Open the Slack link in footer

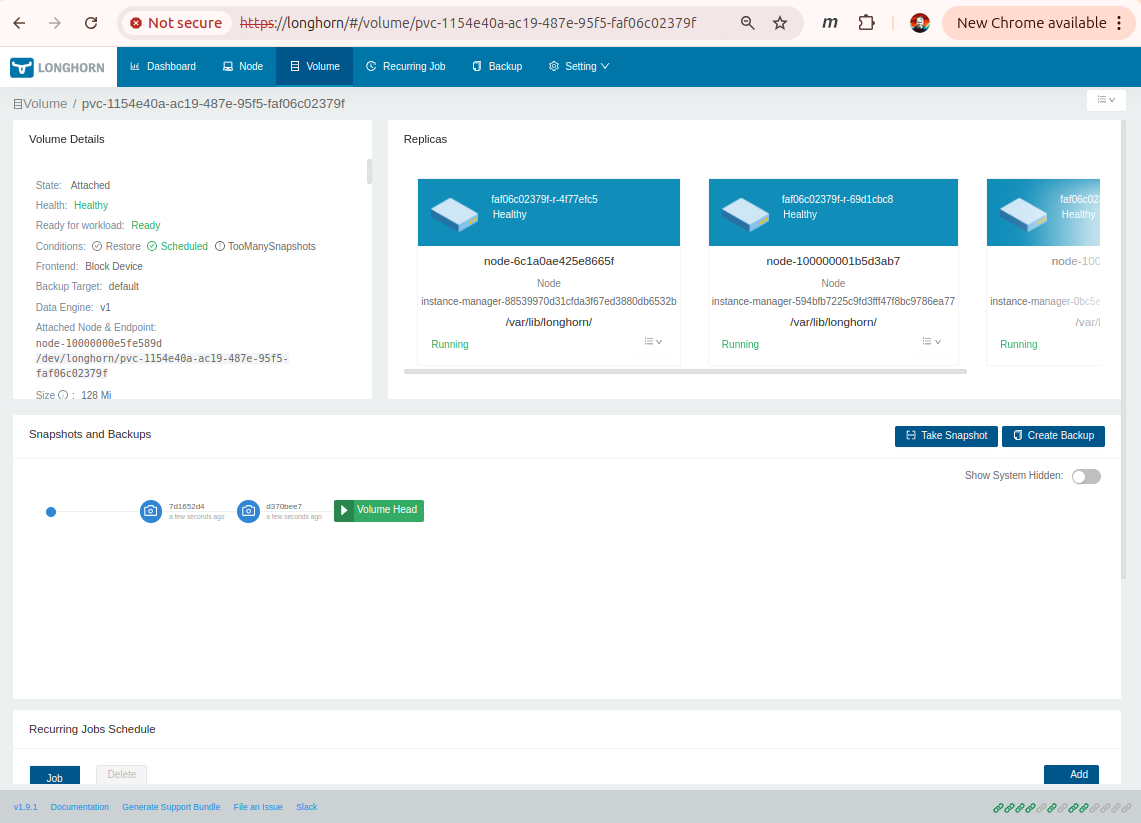(x=306, y=807)
